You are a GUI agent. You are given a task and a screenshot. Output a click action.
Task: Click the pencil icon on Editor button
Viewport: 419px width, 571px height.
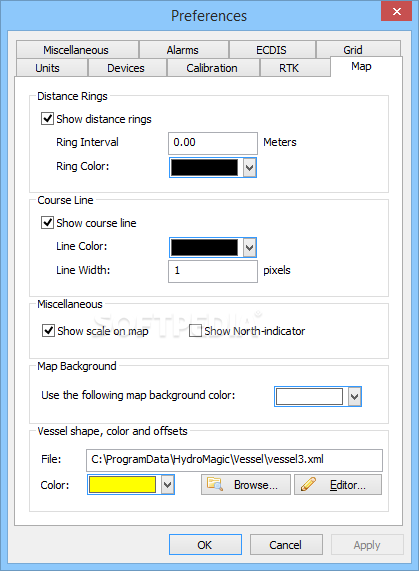(x=308, y=484)
